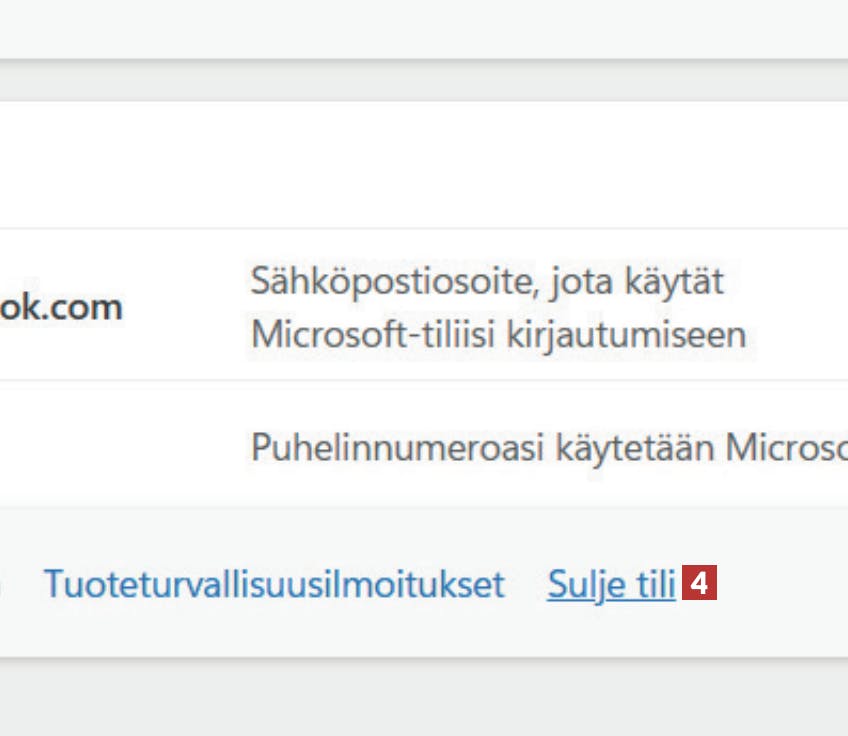848x736 pixels.
Task: Click the top light panel strip
Action: coord(400,28)
